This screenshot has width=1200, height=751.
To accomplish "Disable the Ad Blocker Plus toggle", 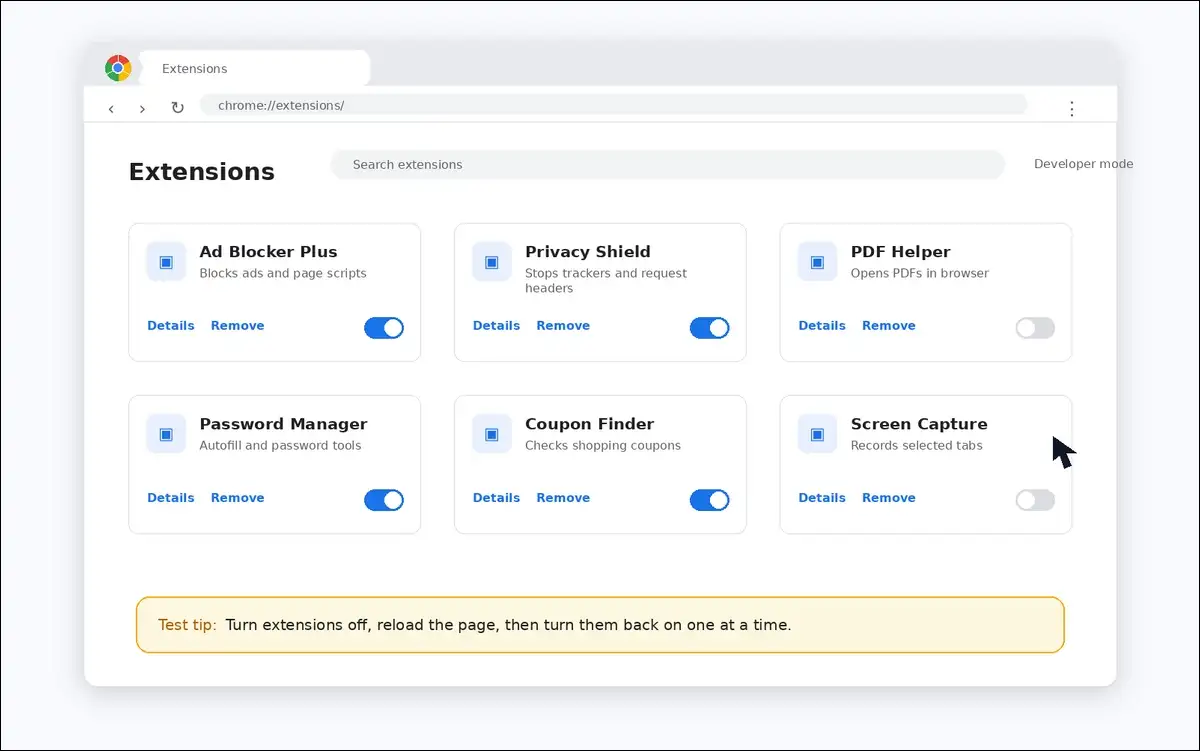I will tap(384, 328).
